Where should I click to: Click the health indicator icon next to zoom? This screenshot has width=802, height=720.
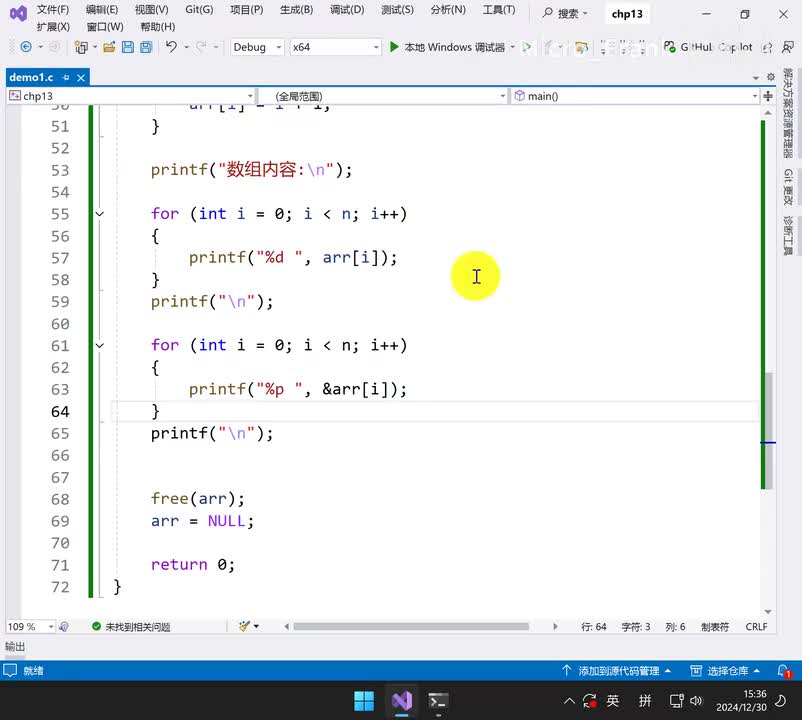(x=64, y=626)
